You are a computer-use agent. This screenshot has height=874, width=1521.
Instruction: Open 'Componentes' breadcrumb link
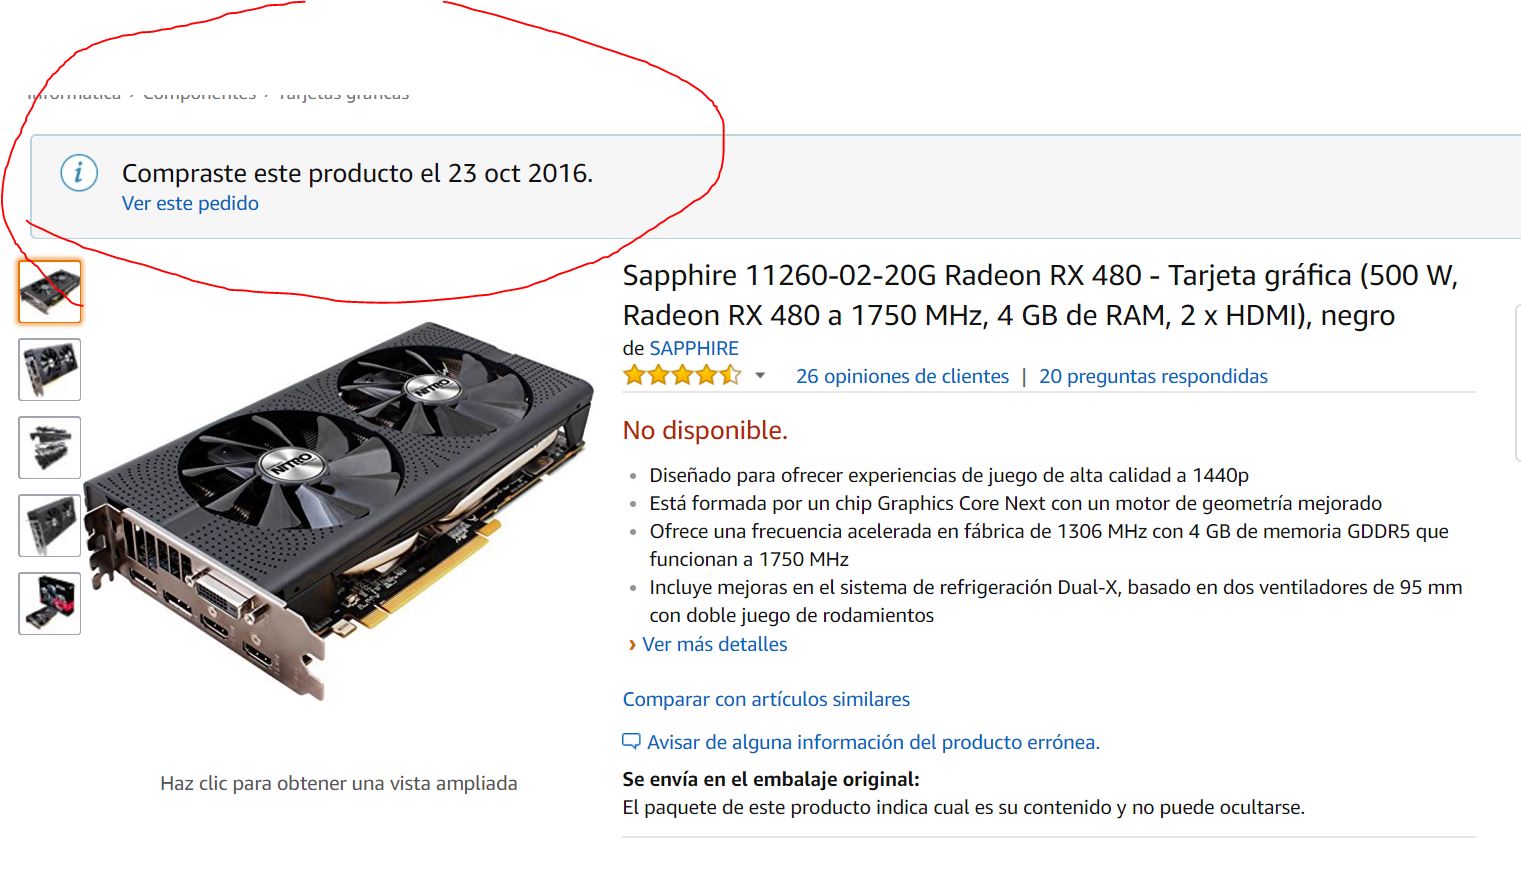pos(199,95)
